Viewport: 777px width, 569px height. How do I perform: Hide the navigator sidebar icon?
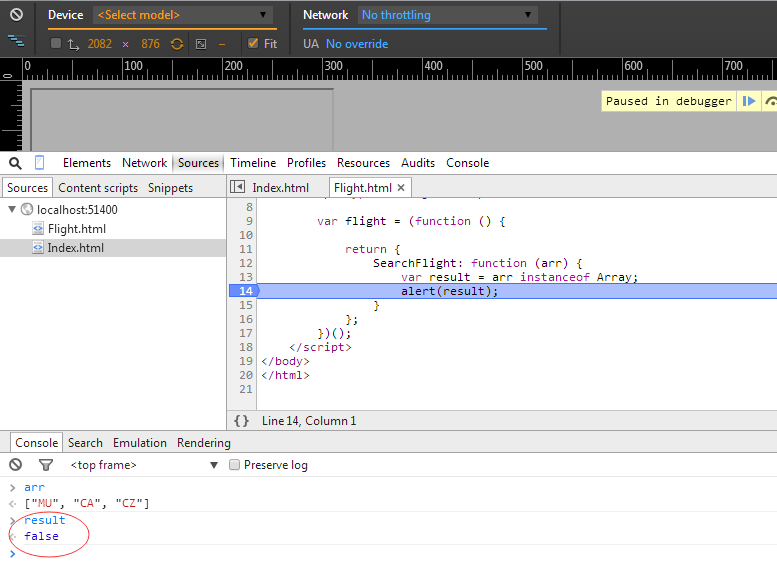pyautogui.click(x=237, y=187)
